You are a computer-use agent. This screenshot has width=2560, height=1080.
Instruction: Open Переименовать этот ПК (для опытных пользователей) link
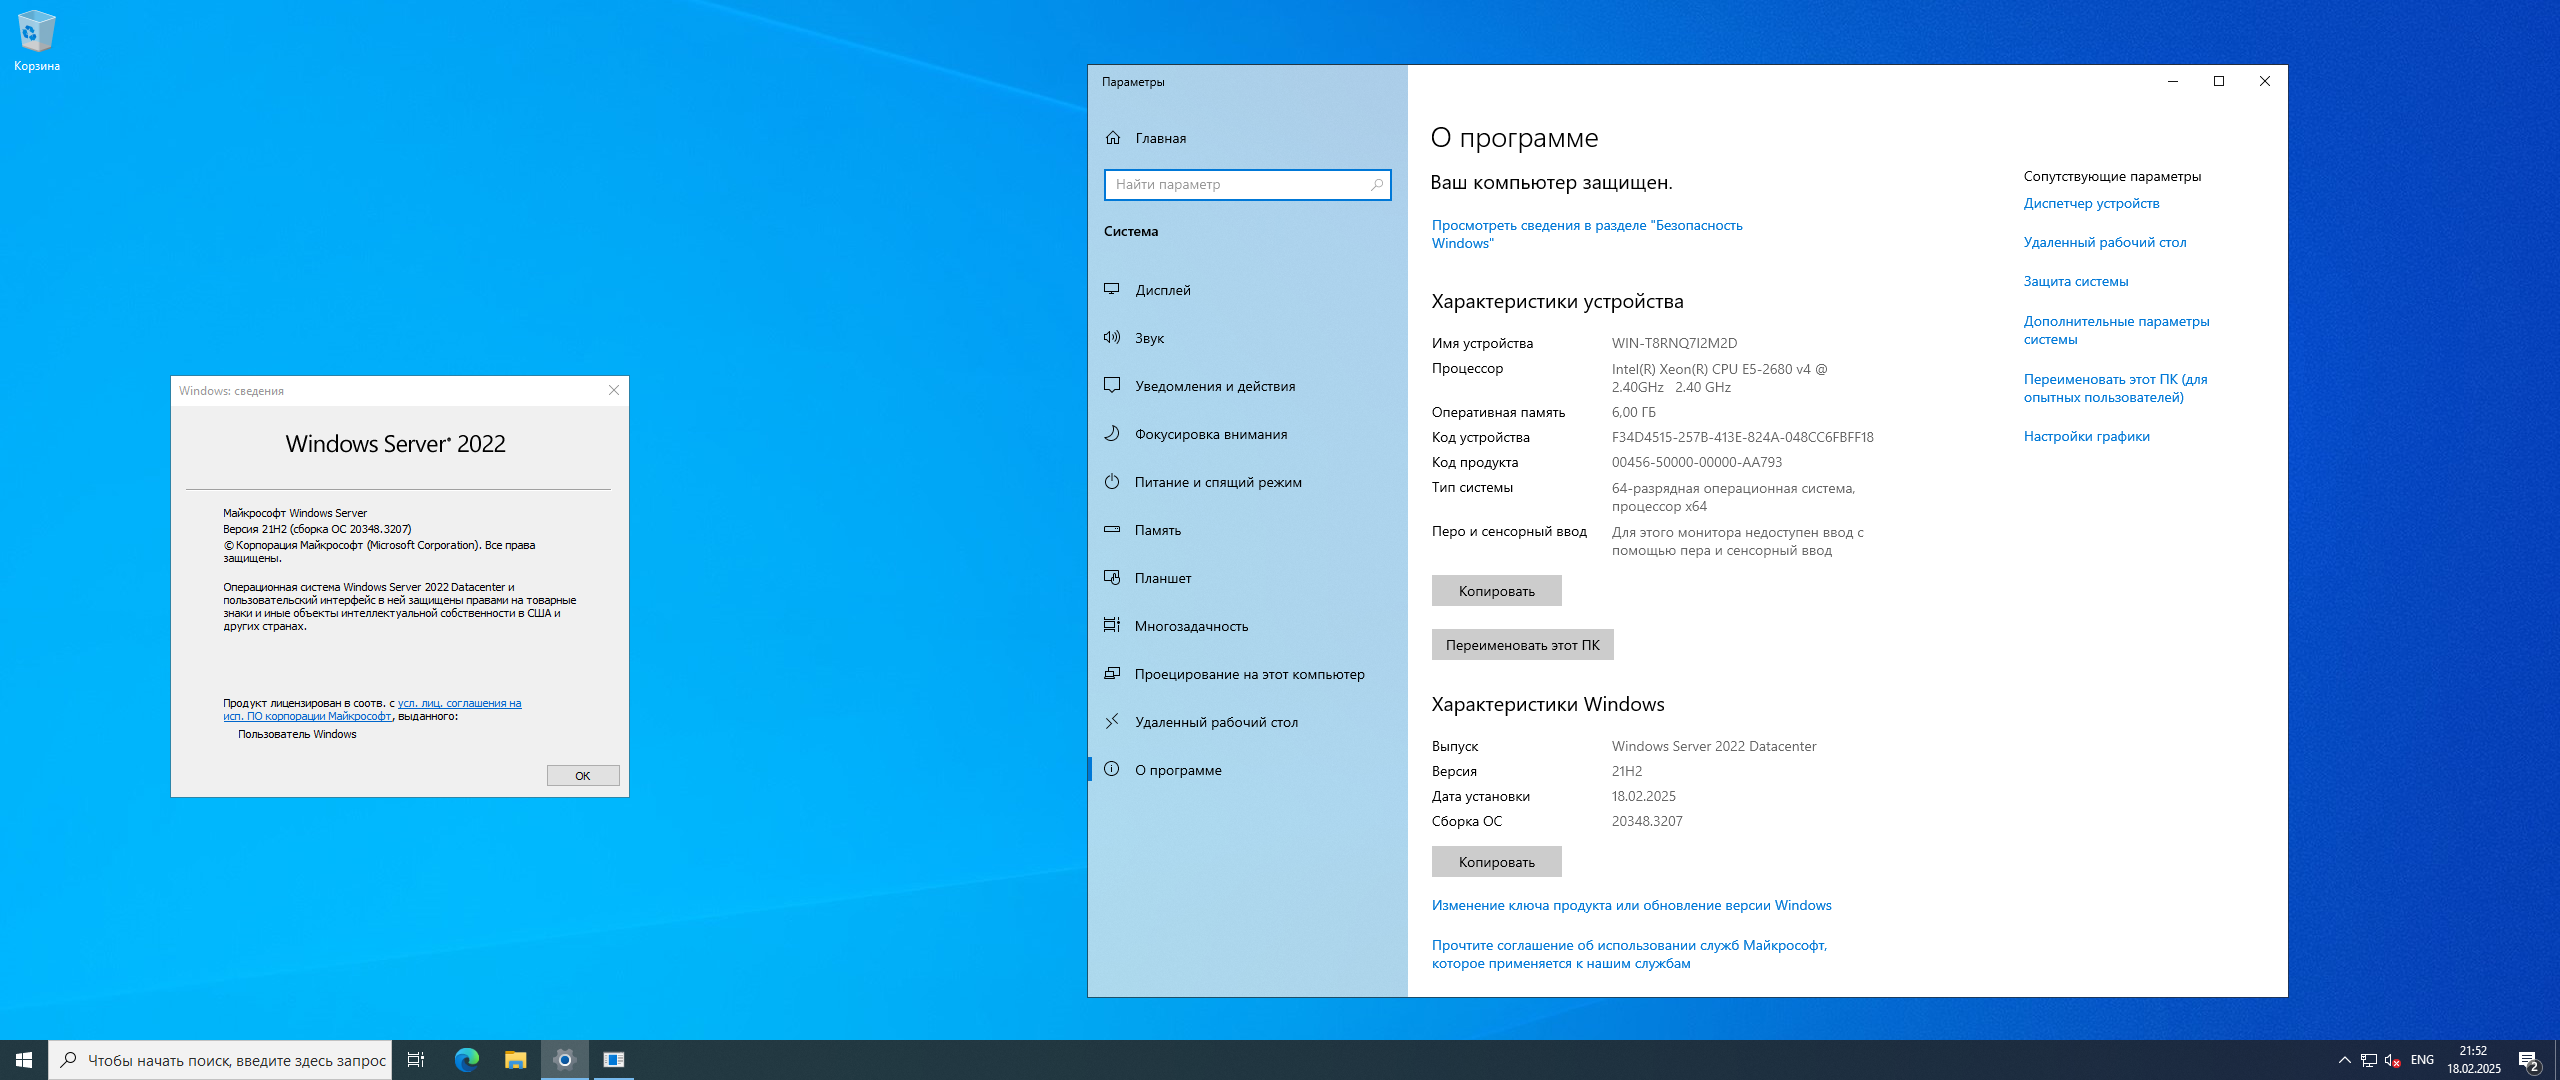click(x=2115, y=388)
